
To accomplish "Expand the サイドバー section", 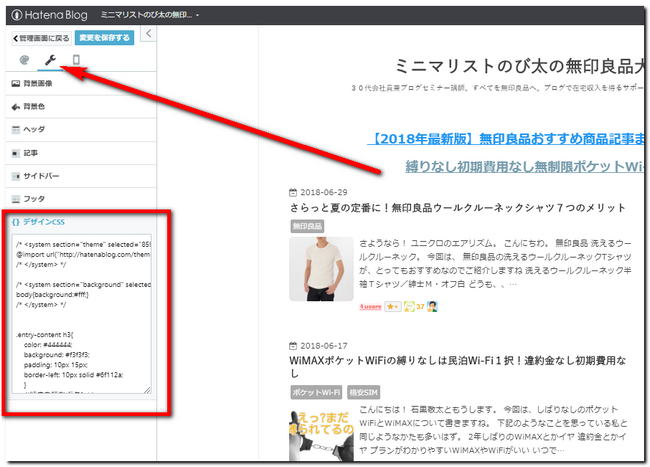I will (81, 176).
